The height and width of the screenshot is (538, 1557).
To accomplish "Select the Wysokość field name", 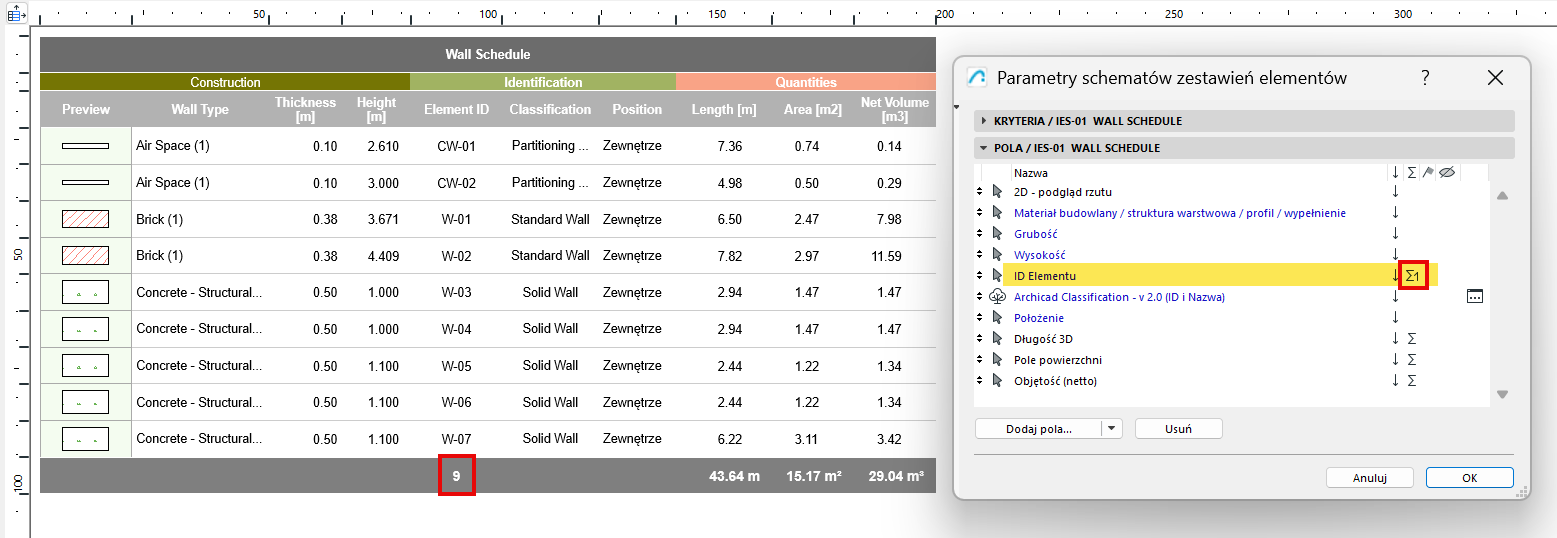I will [1040, 255].
